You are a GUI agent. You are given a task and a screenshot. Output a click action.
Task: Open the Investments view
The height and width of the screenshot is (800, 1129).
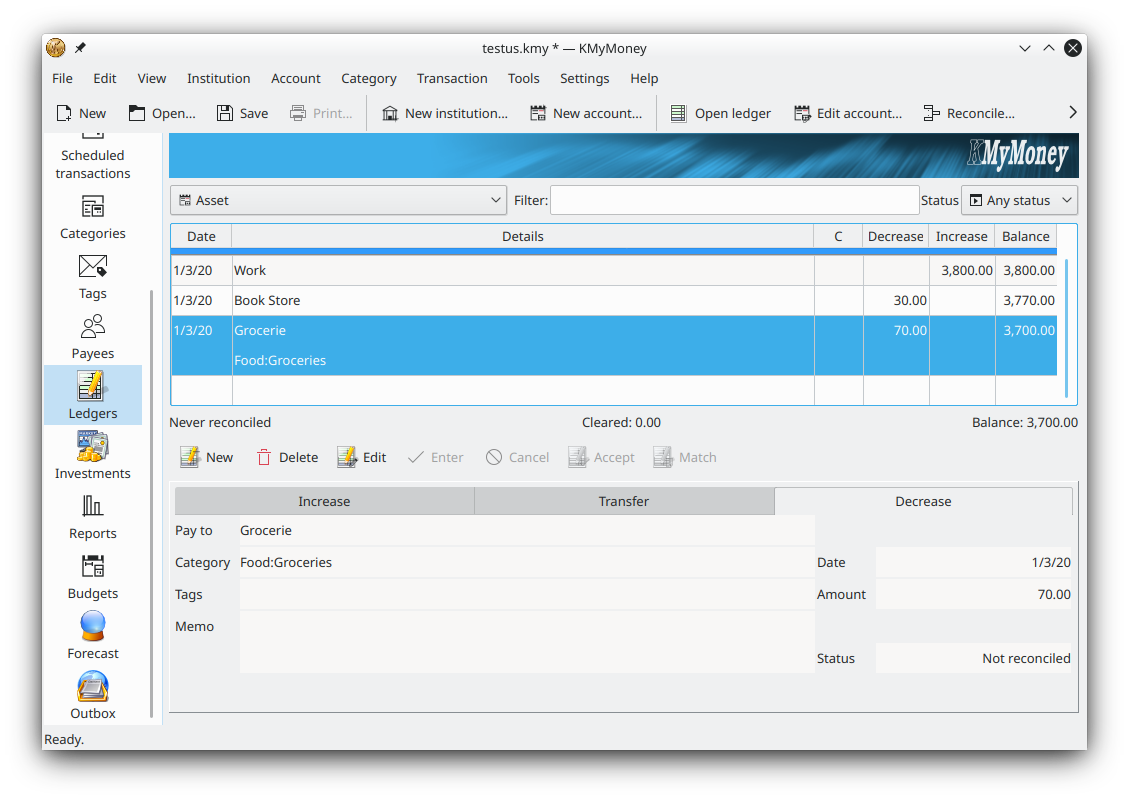(x=92, y=456)
